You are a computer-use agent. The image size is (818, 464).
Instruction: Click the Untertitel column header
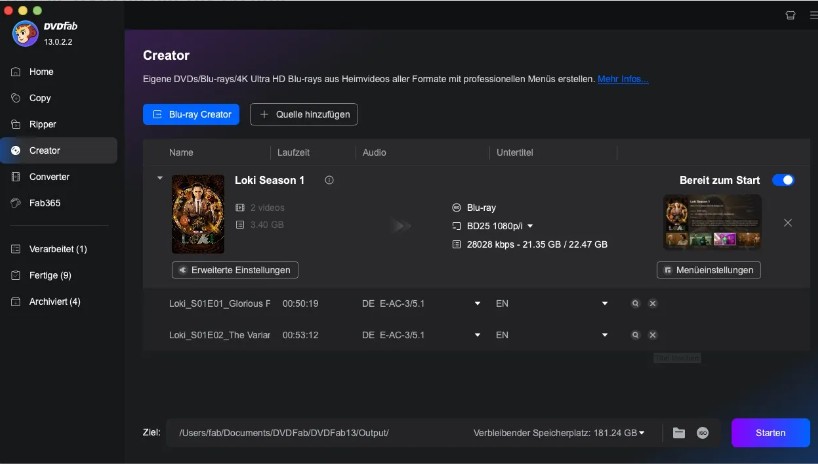514,152
